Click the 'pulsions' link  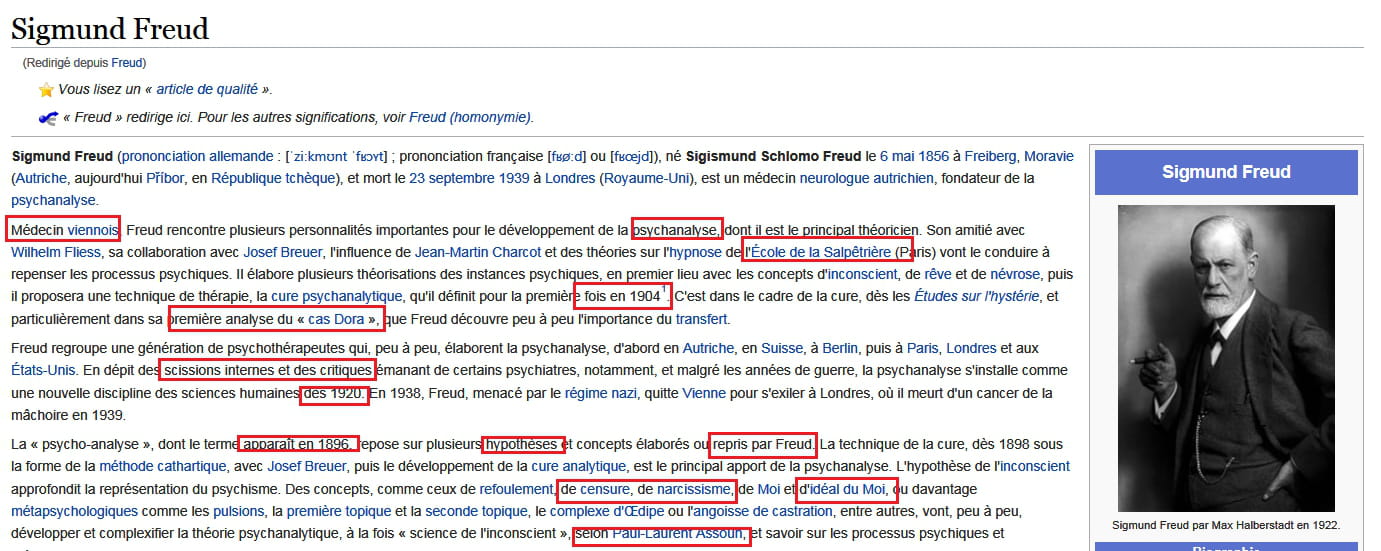click(x=237, y=511)
